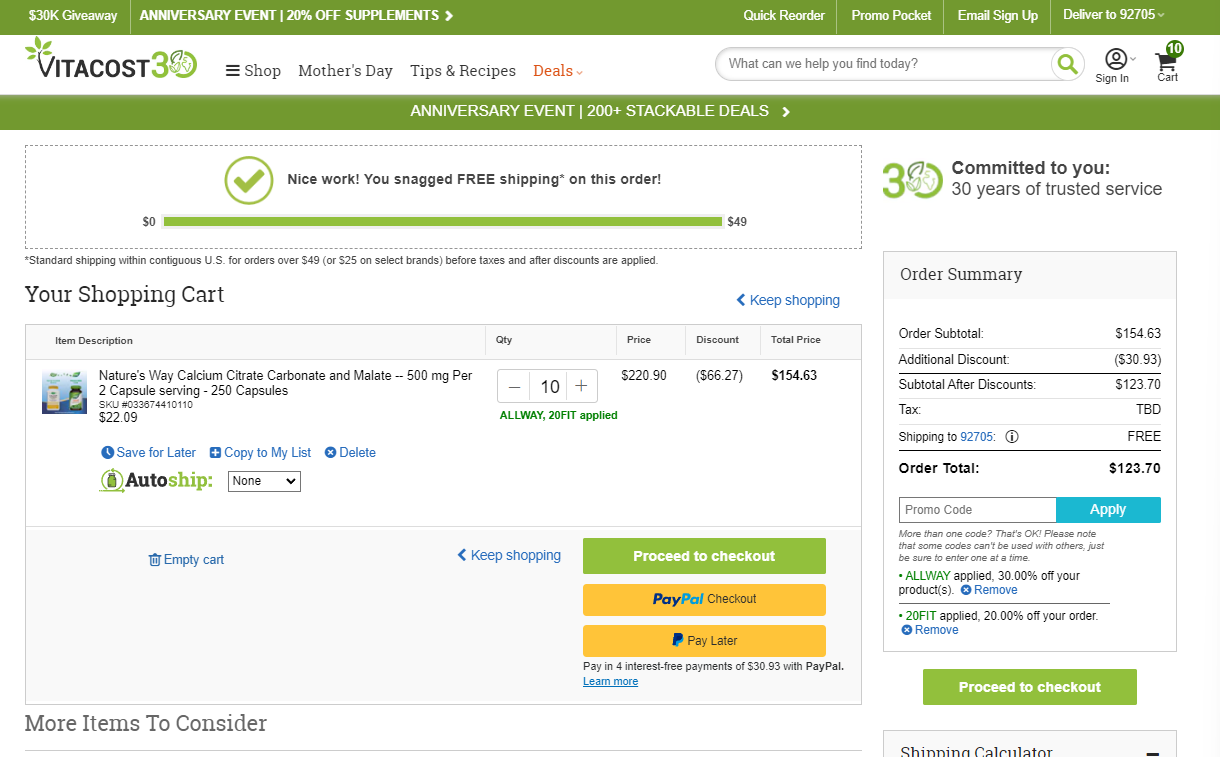Focus the product search field
The width and height of the screenshot is (1220, 757).
pyautogui.click(x=885, y=64)
